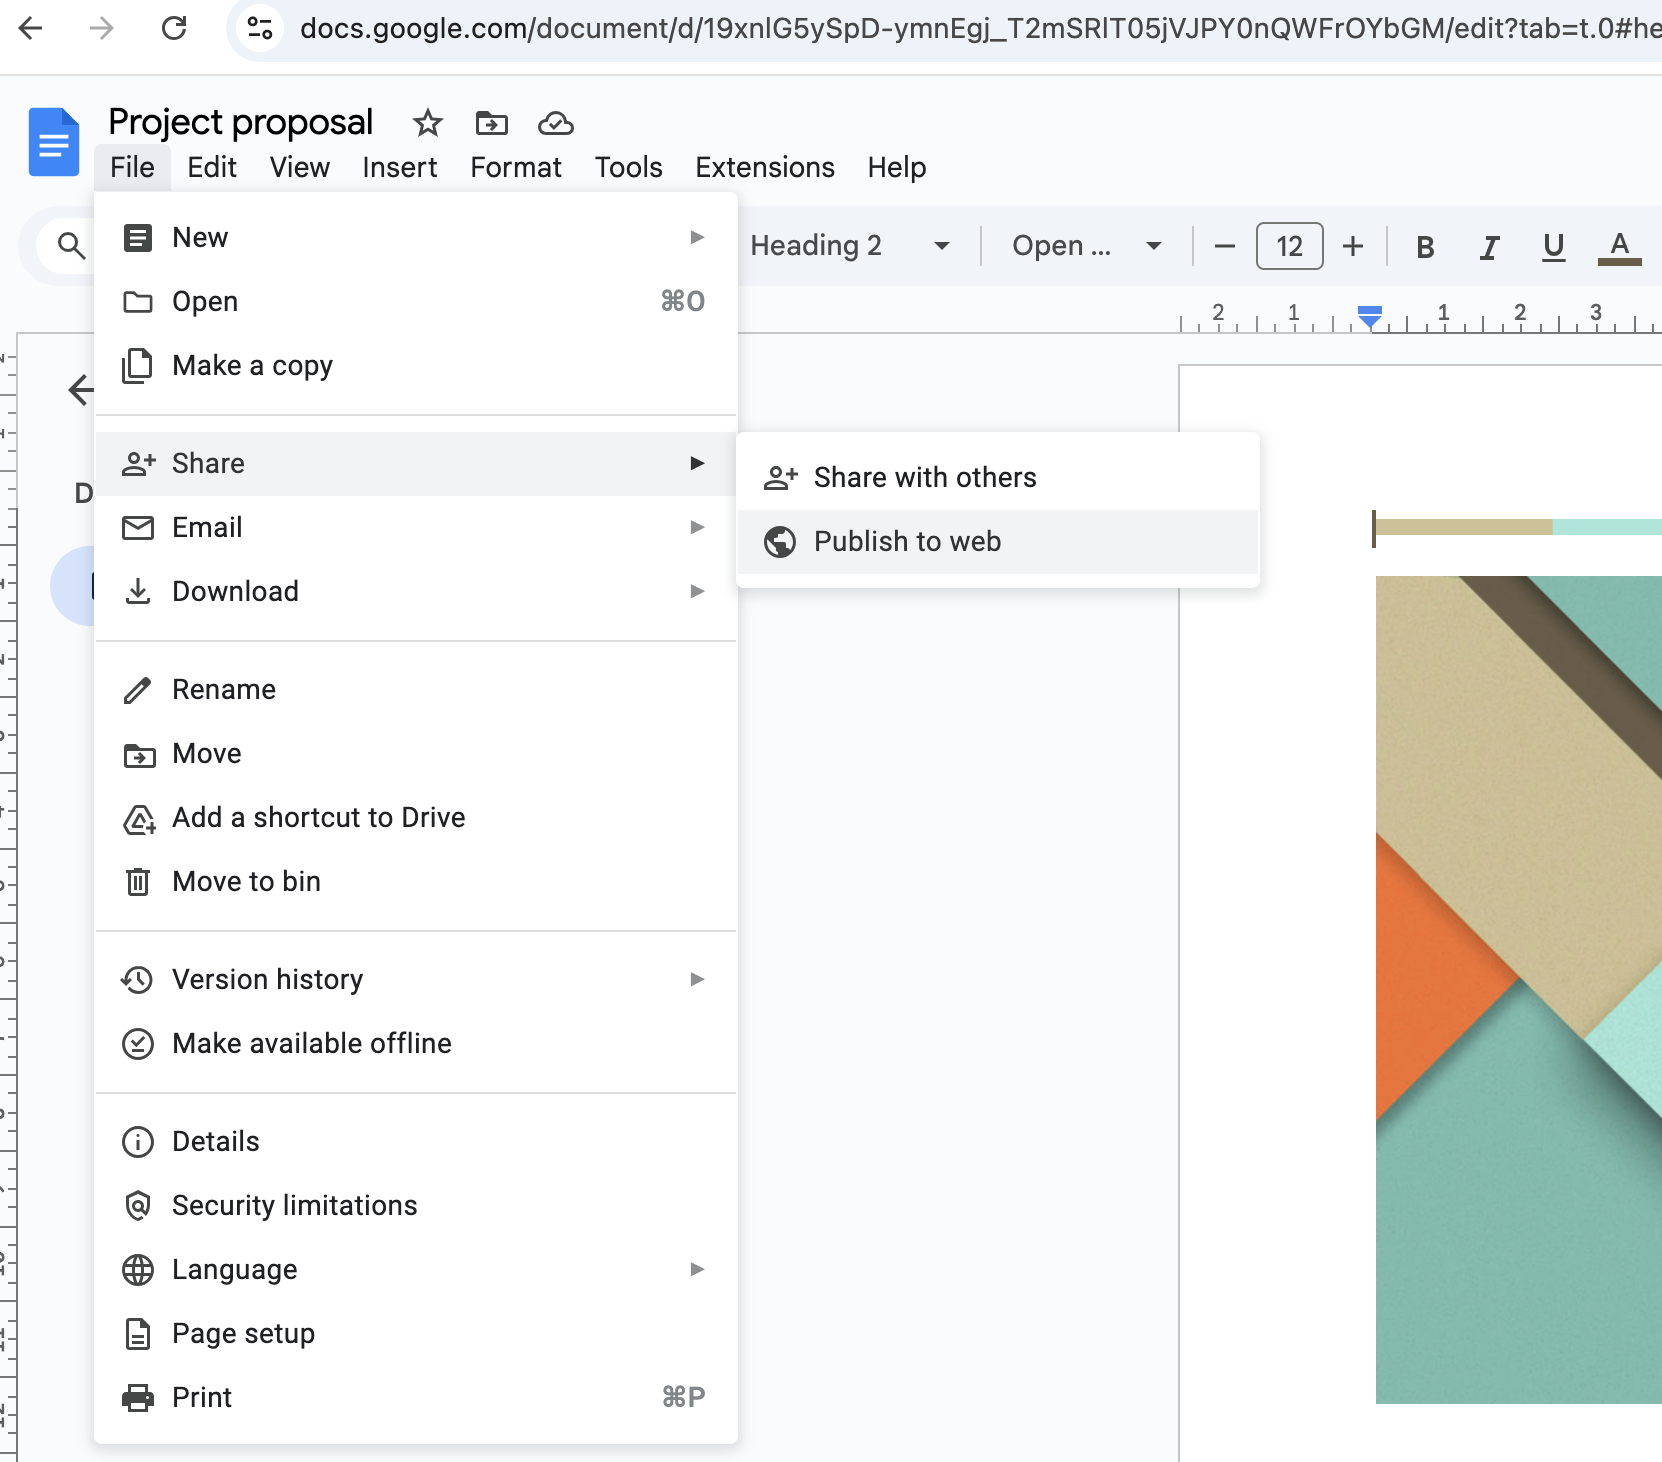This screenshot has width=1662, height=1462.
Task: Select Publish to web option
Action: click(x=907, y=541)
